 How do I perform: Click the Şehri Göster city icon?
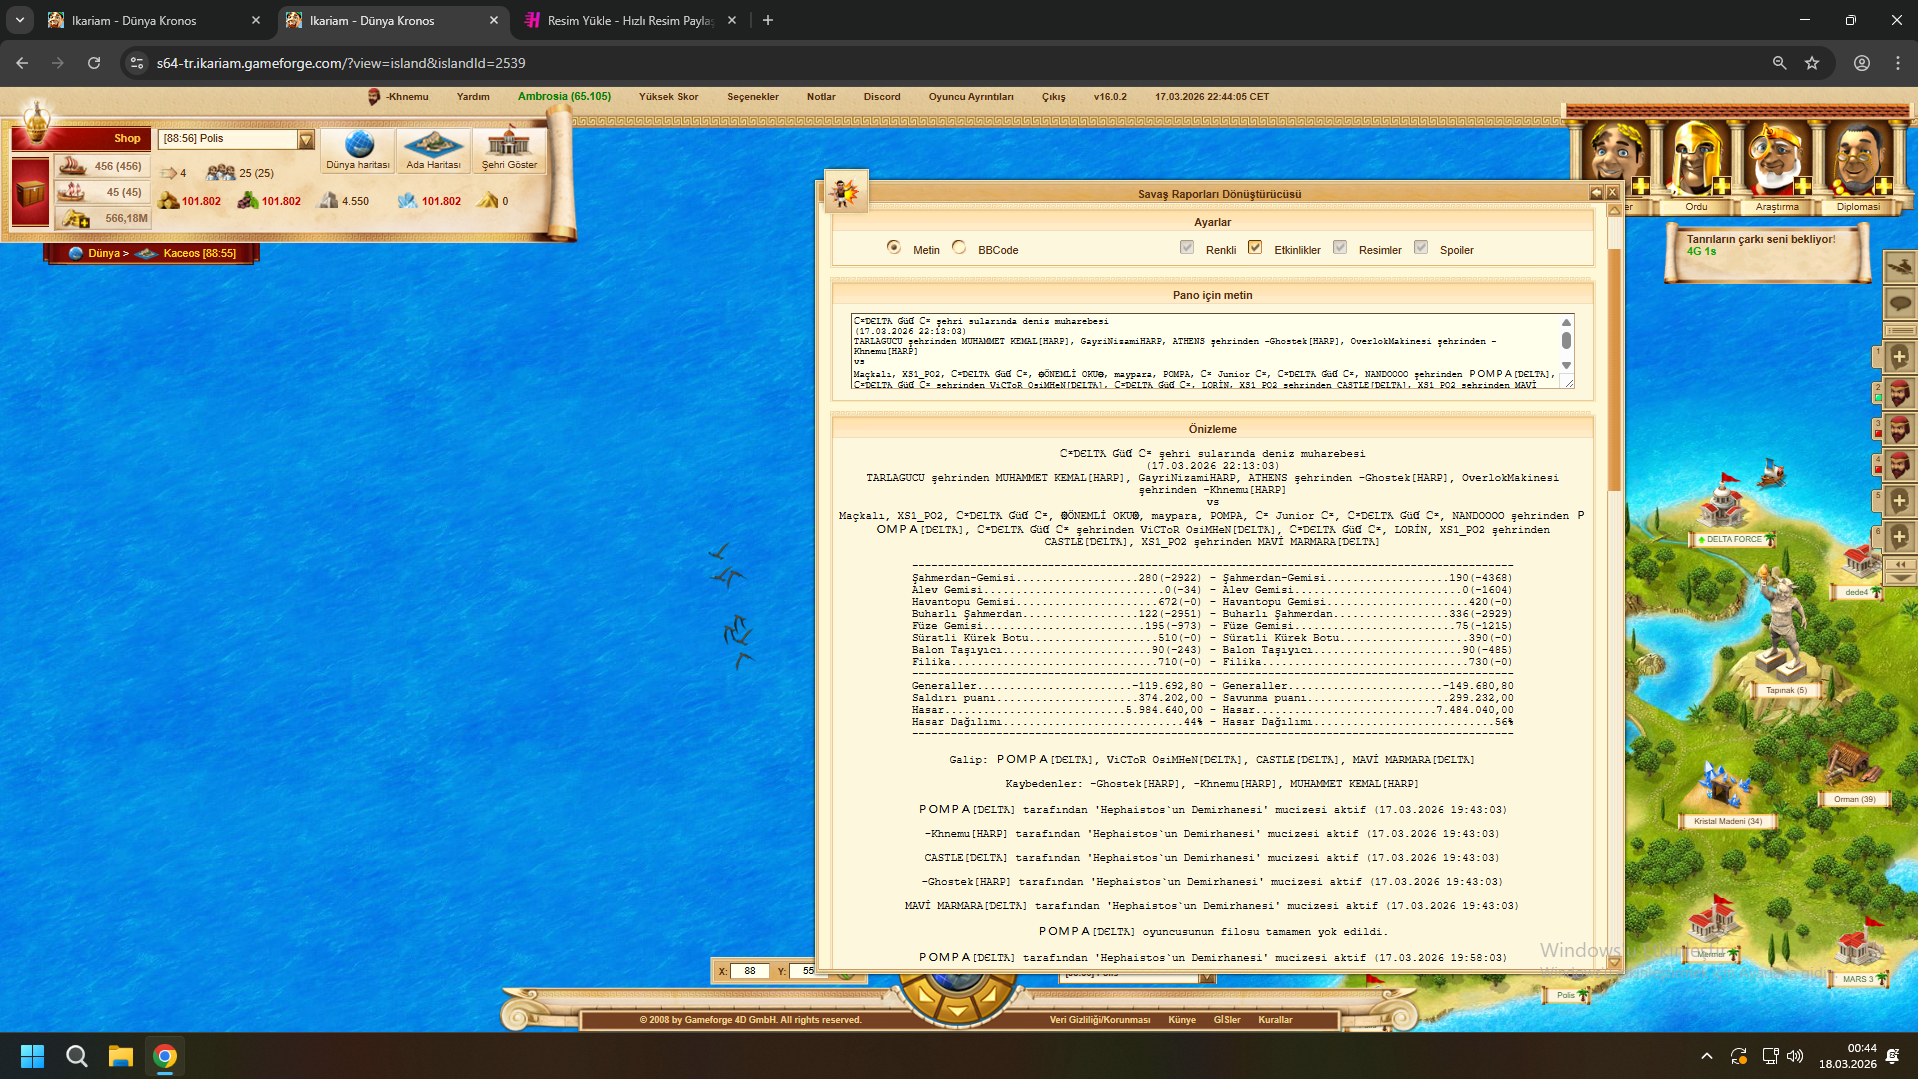click(x=509, y=151)
